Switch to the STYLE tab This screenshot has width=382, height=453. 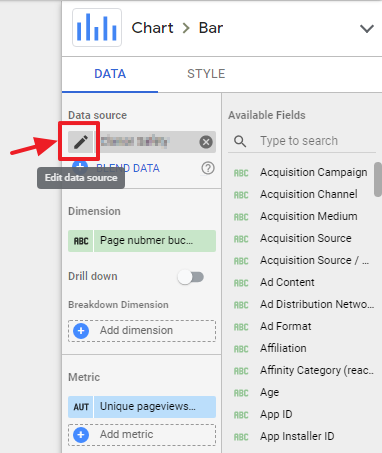206,74
